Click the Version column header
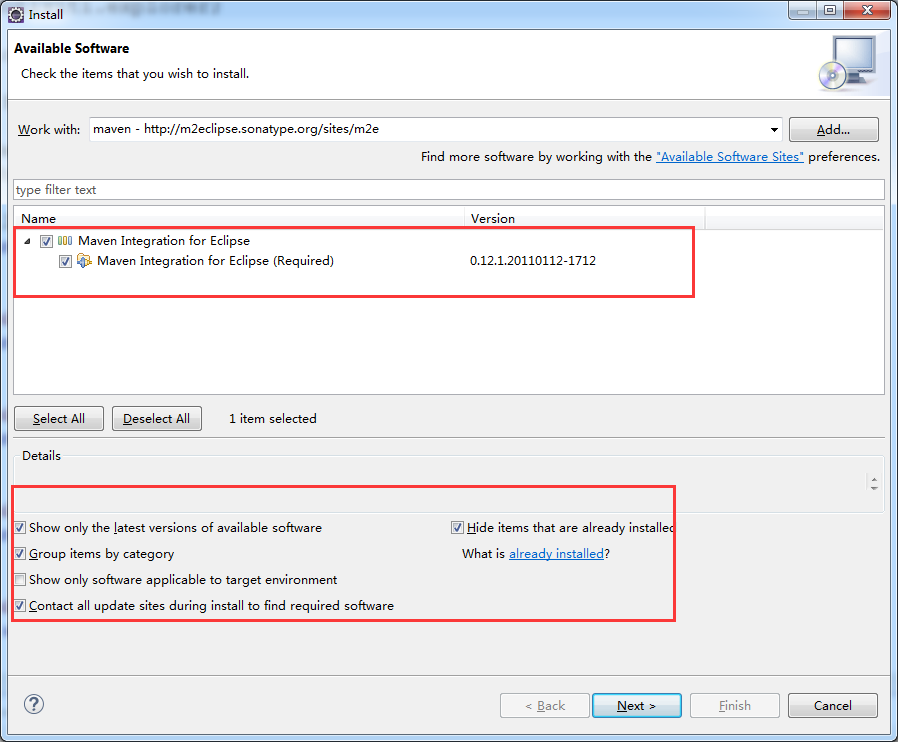This screenshot has width=898, height=742. pos(584,219)
